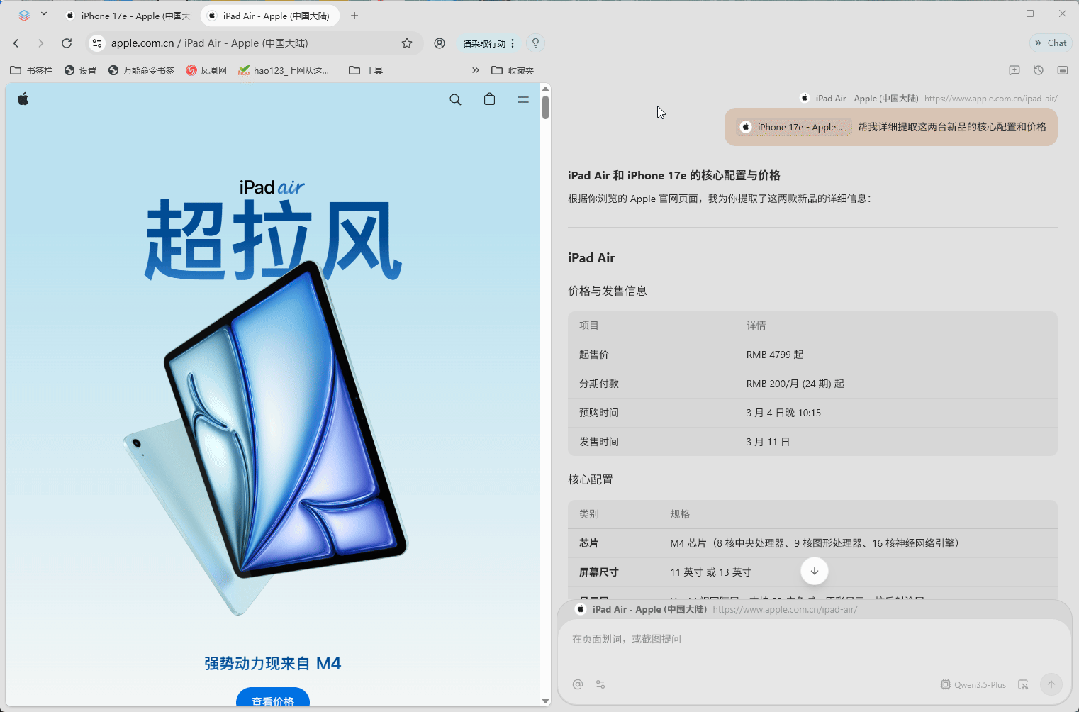Open the user profile icon
This screenshot has height=712, width=1079.
coord(440,43)
